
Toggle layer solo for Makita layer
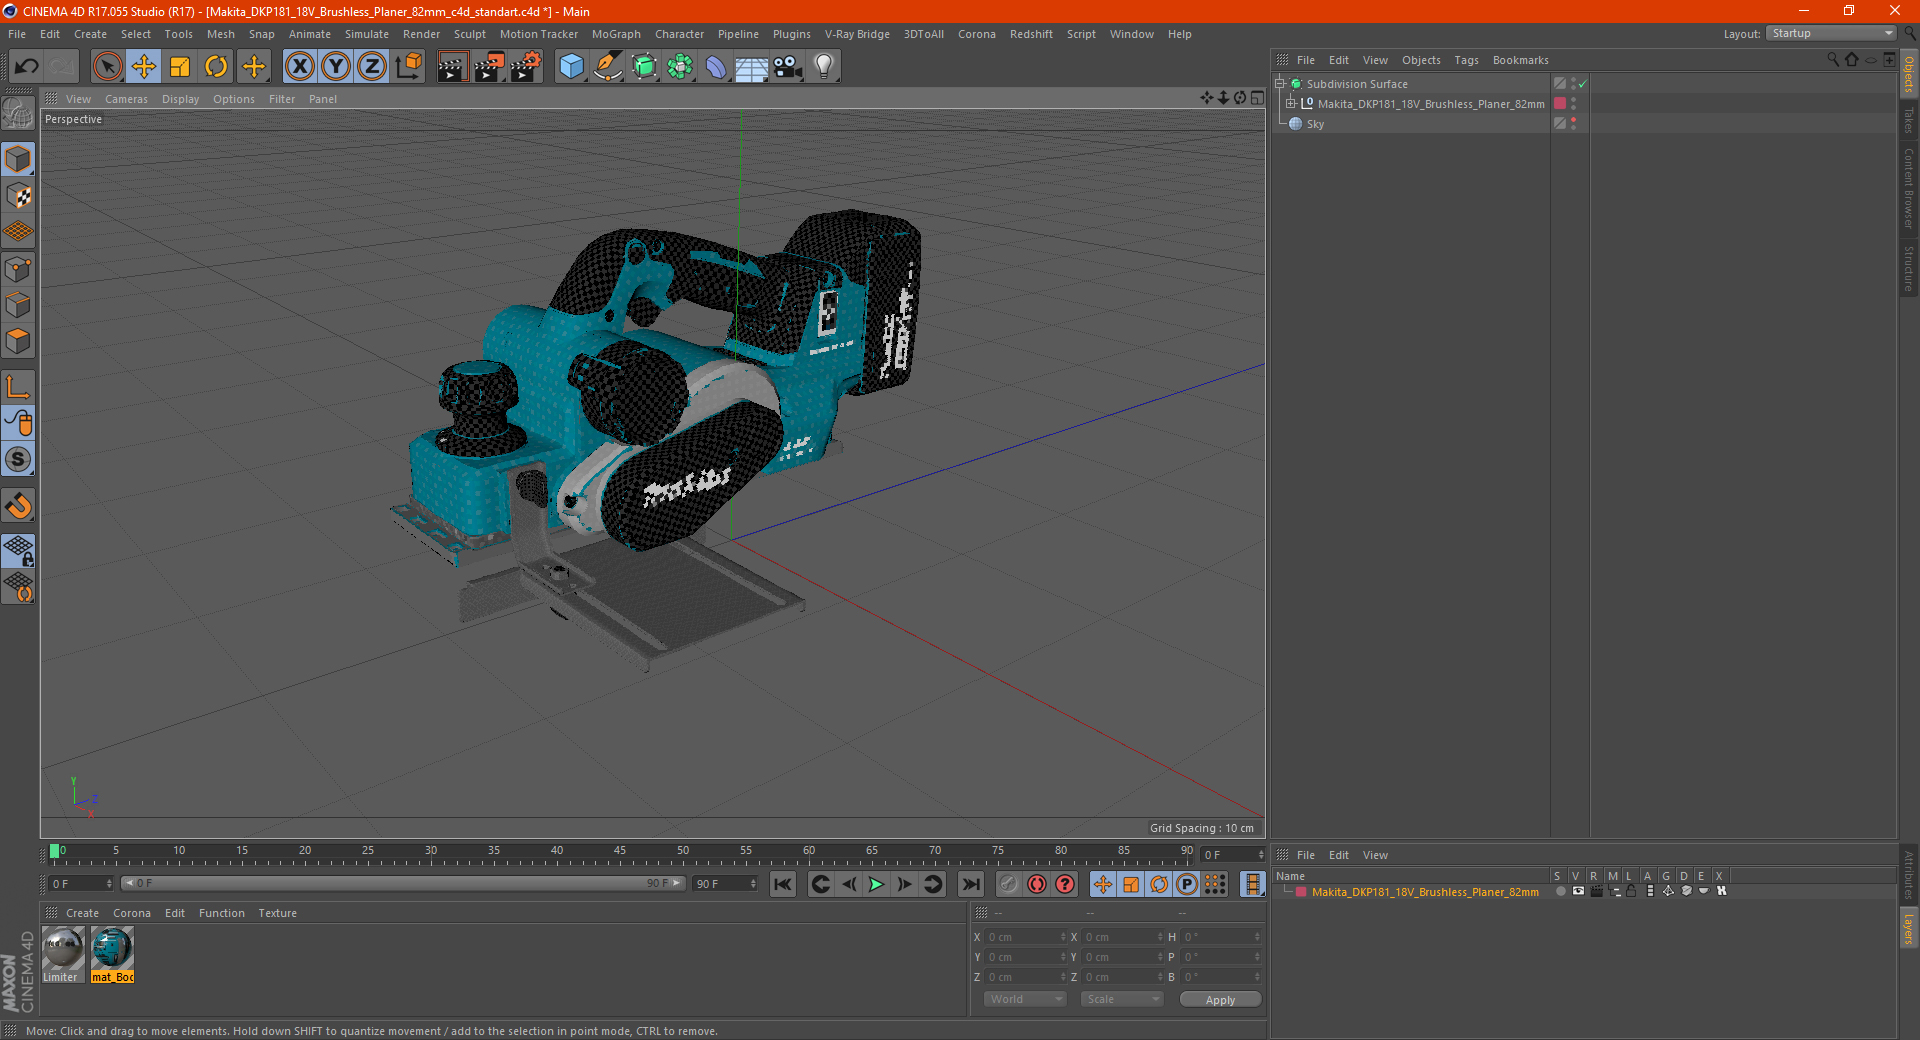point(1561,891)
